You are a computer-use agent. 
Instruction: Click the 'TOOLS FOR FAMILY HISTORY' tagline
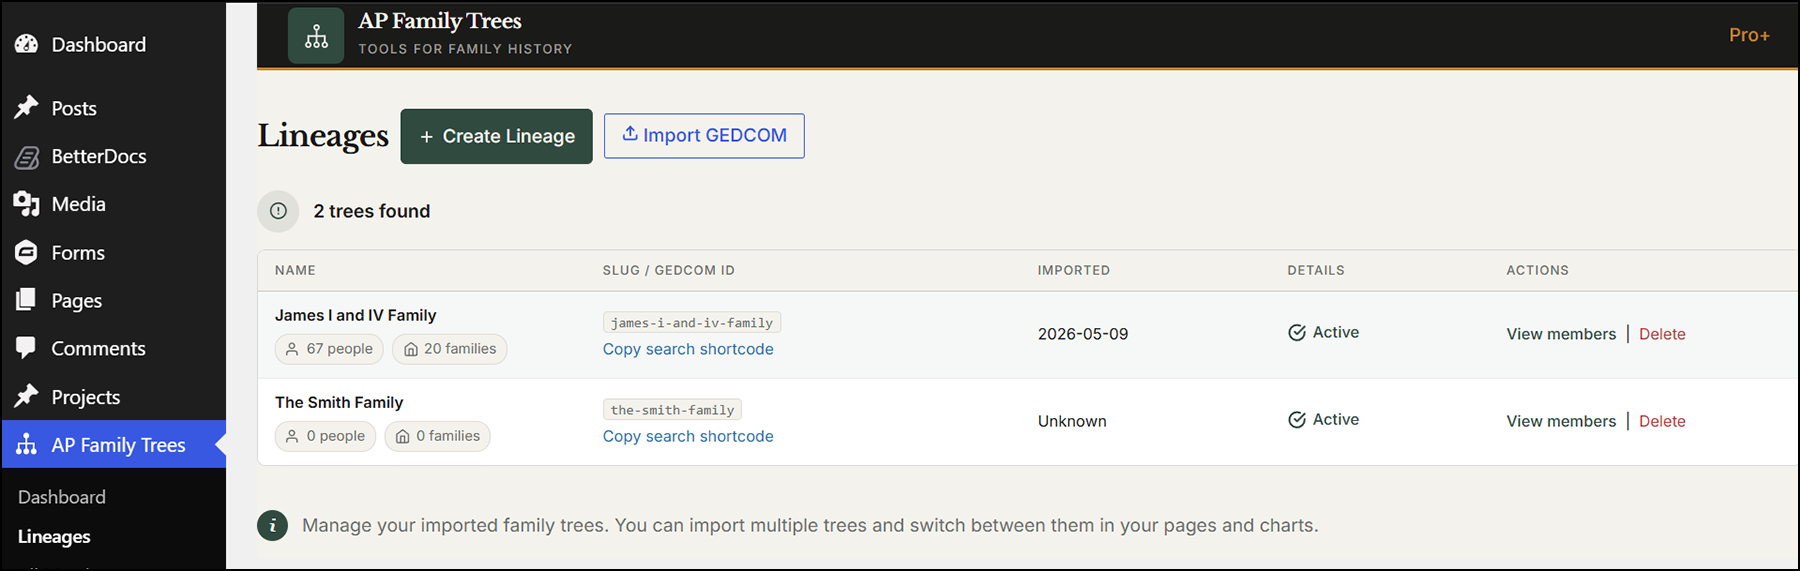466,49
